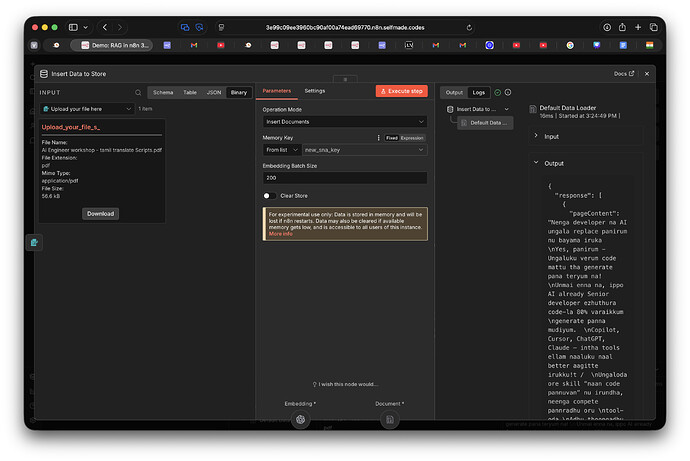Image resolution: width=690 pixels, height=461 pixels.
Task: Click the India flag favicon tab
Action: pos(650,45)
